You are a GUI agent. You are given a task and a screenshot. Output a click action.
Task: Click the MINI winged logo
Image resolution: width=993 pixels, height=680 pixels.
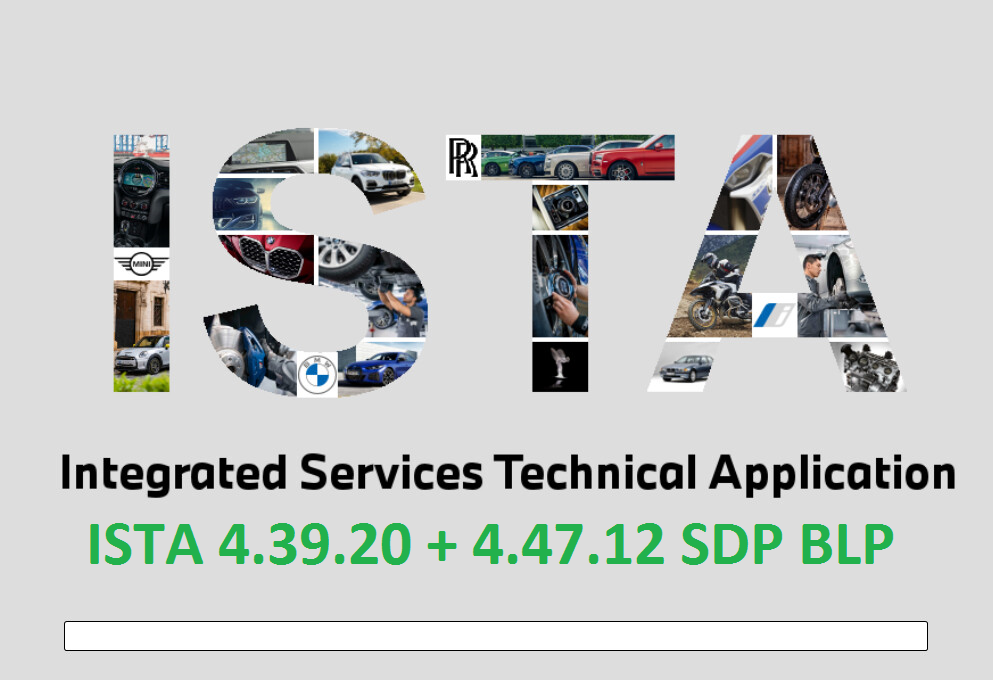pos(141,264)
